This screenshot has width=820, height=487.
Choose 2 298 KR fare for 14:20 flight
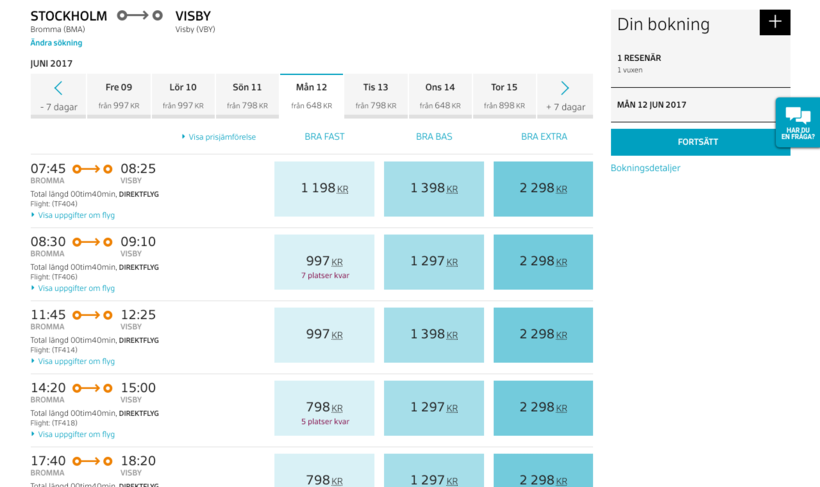pos(543,408)
